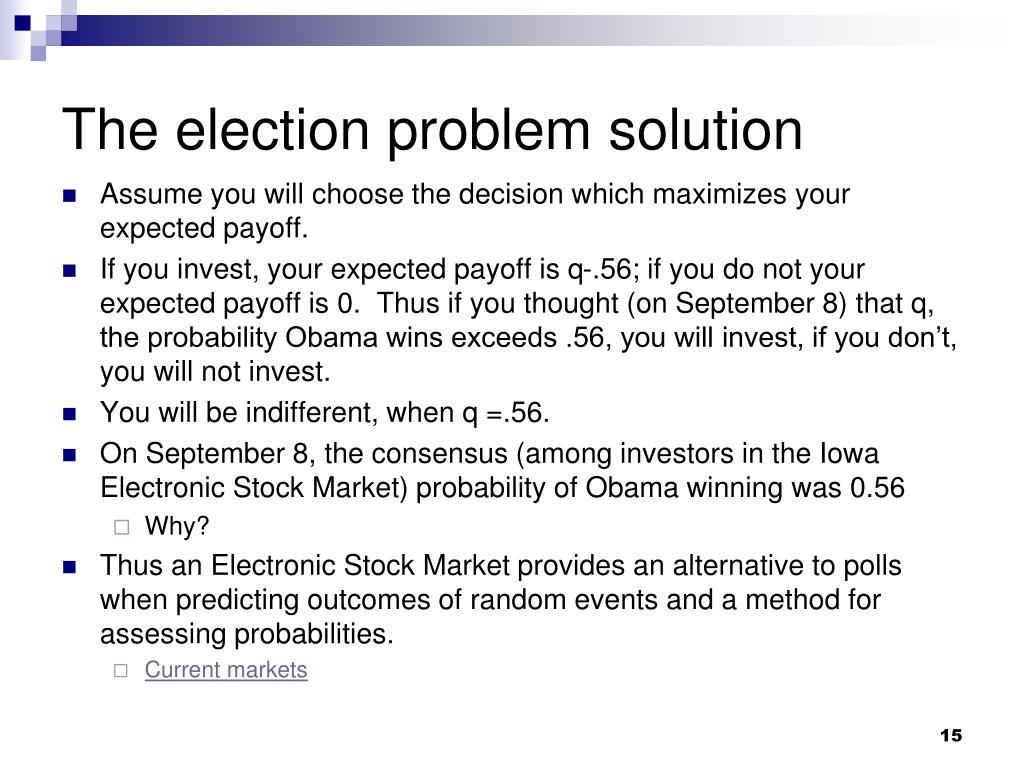Click the blue bullet before 'On September 8'

click(69, 455)
